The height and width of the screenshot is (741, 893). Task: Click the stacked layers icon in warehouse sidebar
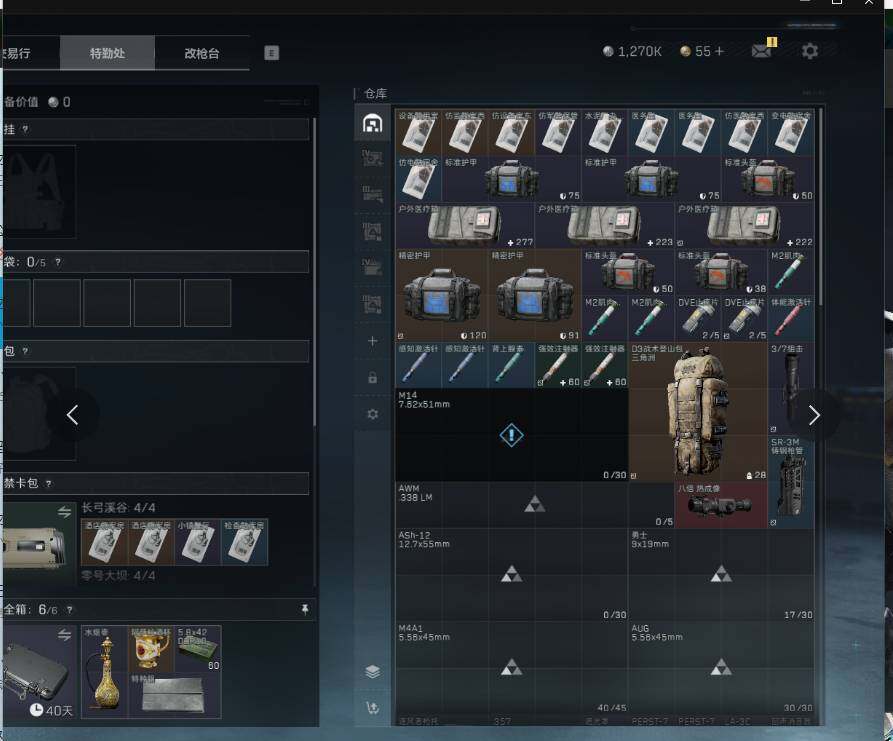(x=372, y=672)
